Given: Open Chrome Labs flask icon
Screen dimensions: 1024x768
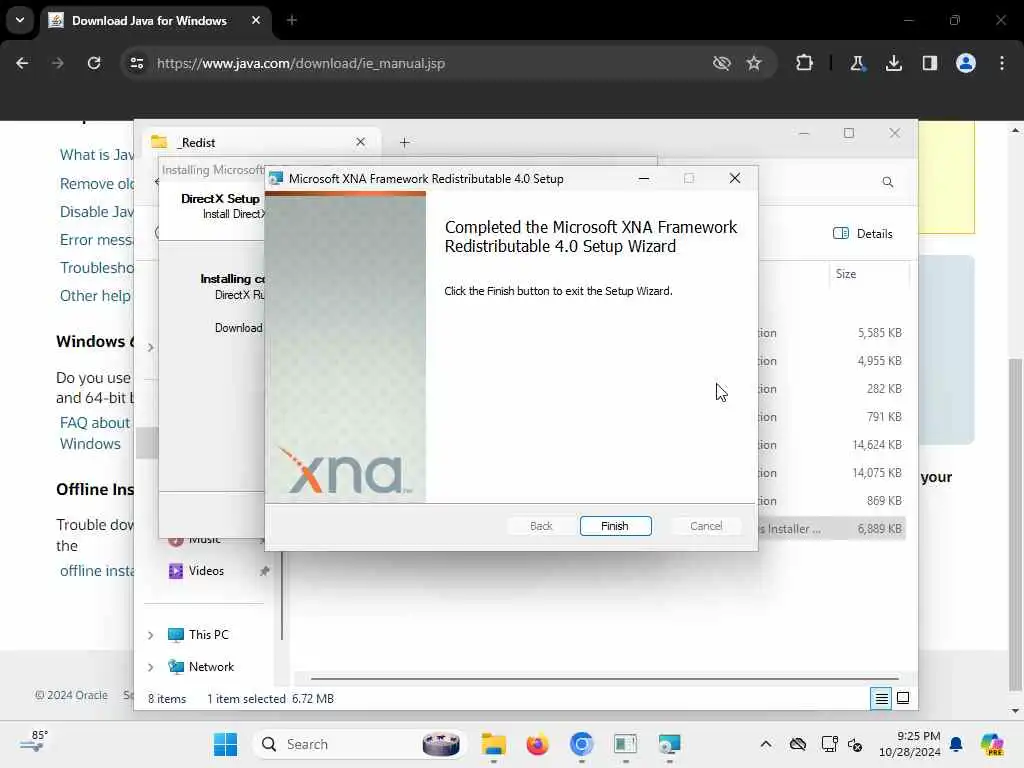Looking at the screenshot, I should tap(857, 63).
